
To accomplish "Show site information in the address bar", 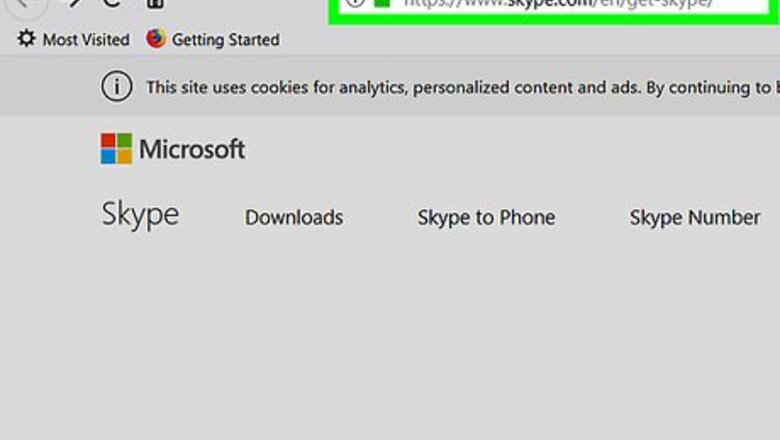I will [354, 4].
